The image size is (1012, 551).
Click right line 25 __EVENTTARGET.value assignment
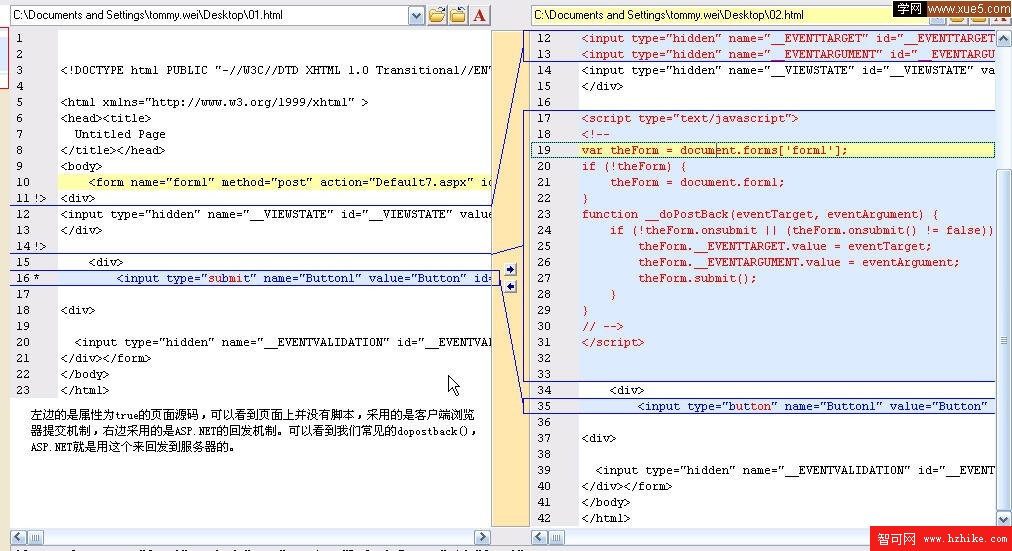tap(785, 246)
